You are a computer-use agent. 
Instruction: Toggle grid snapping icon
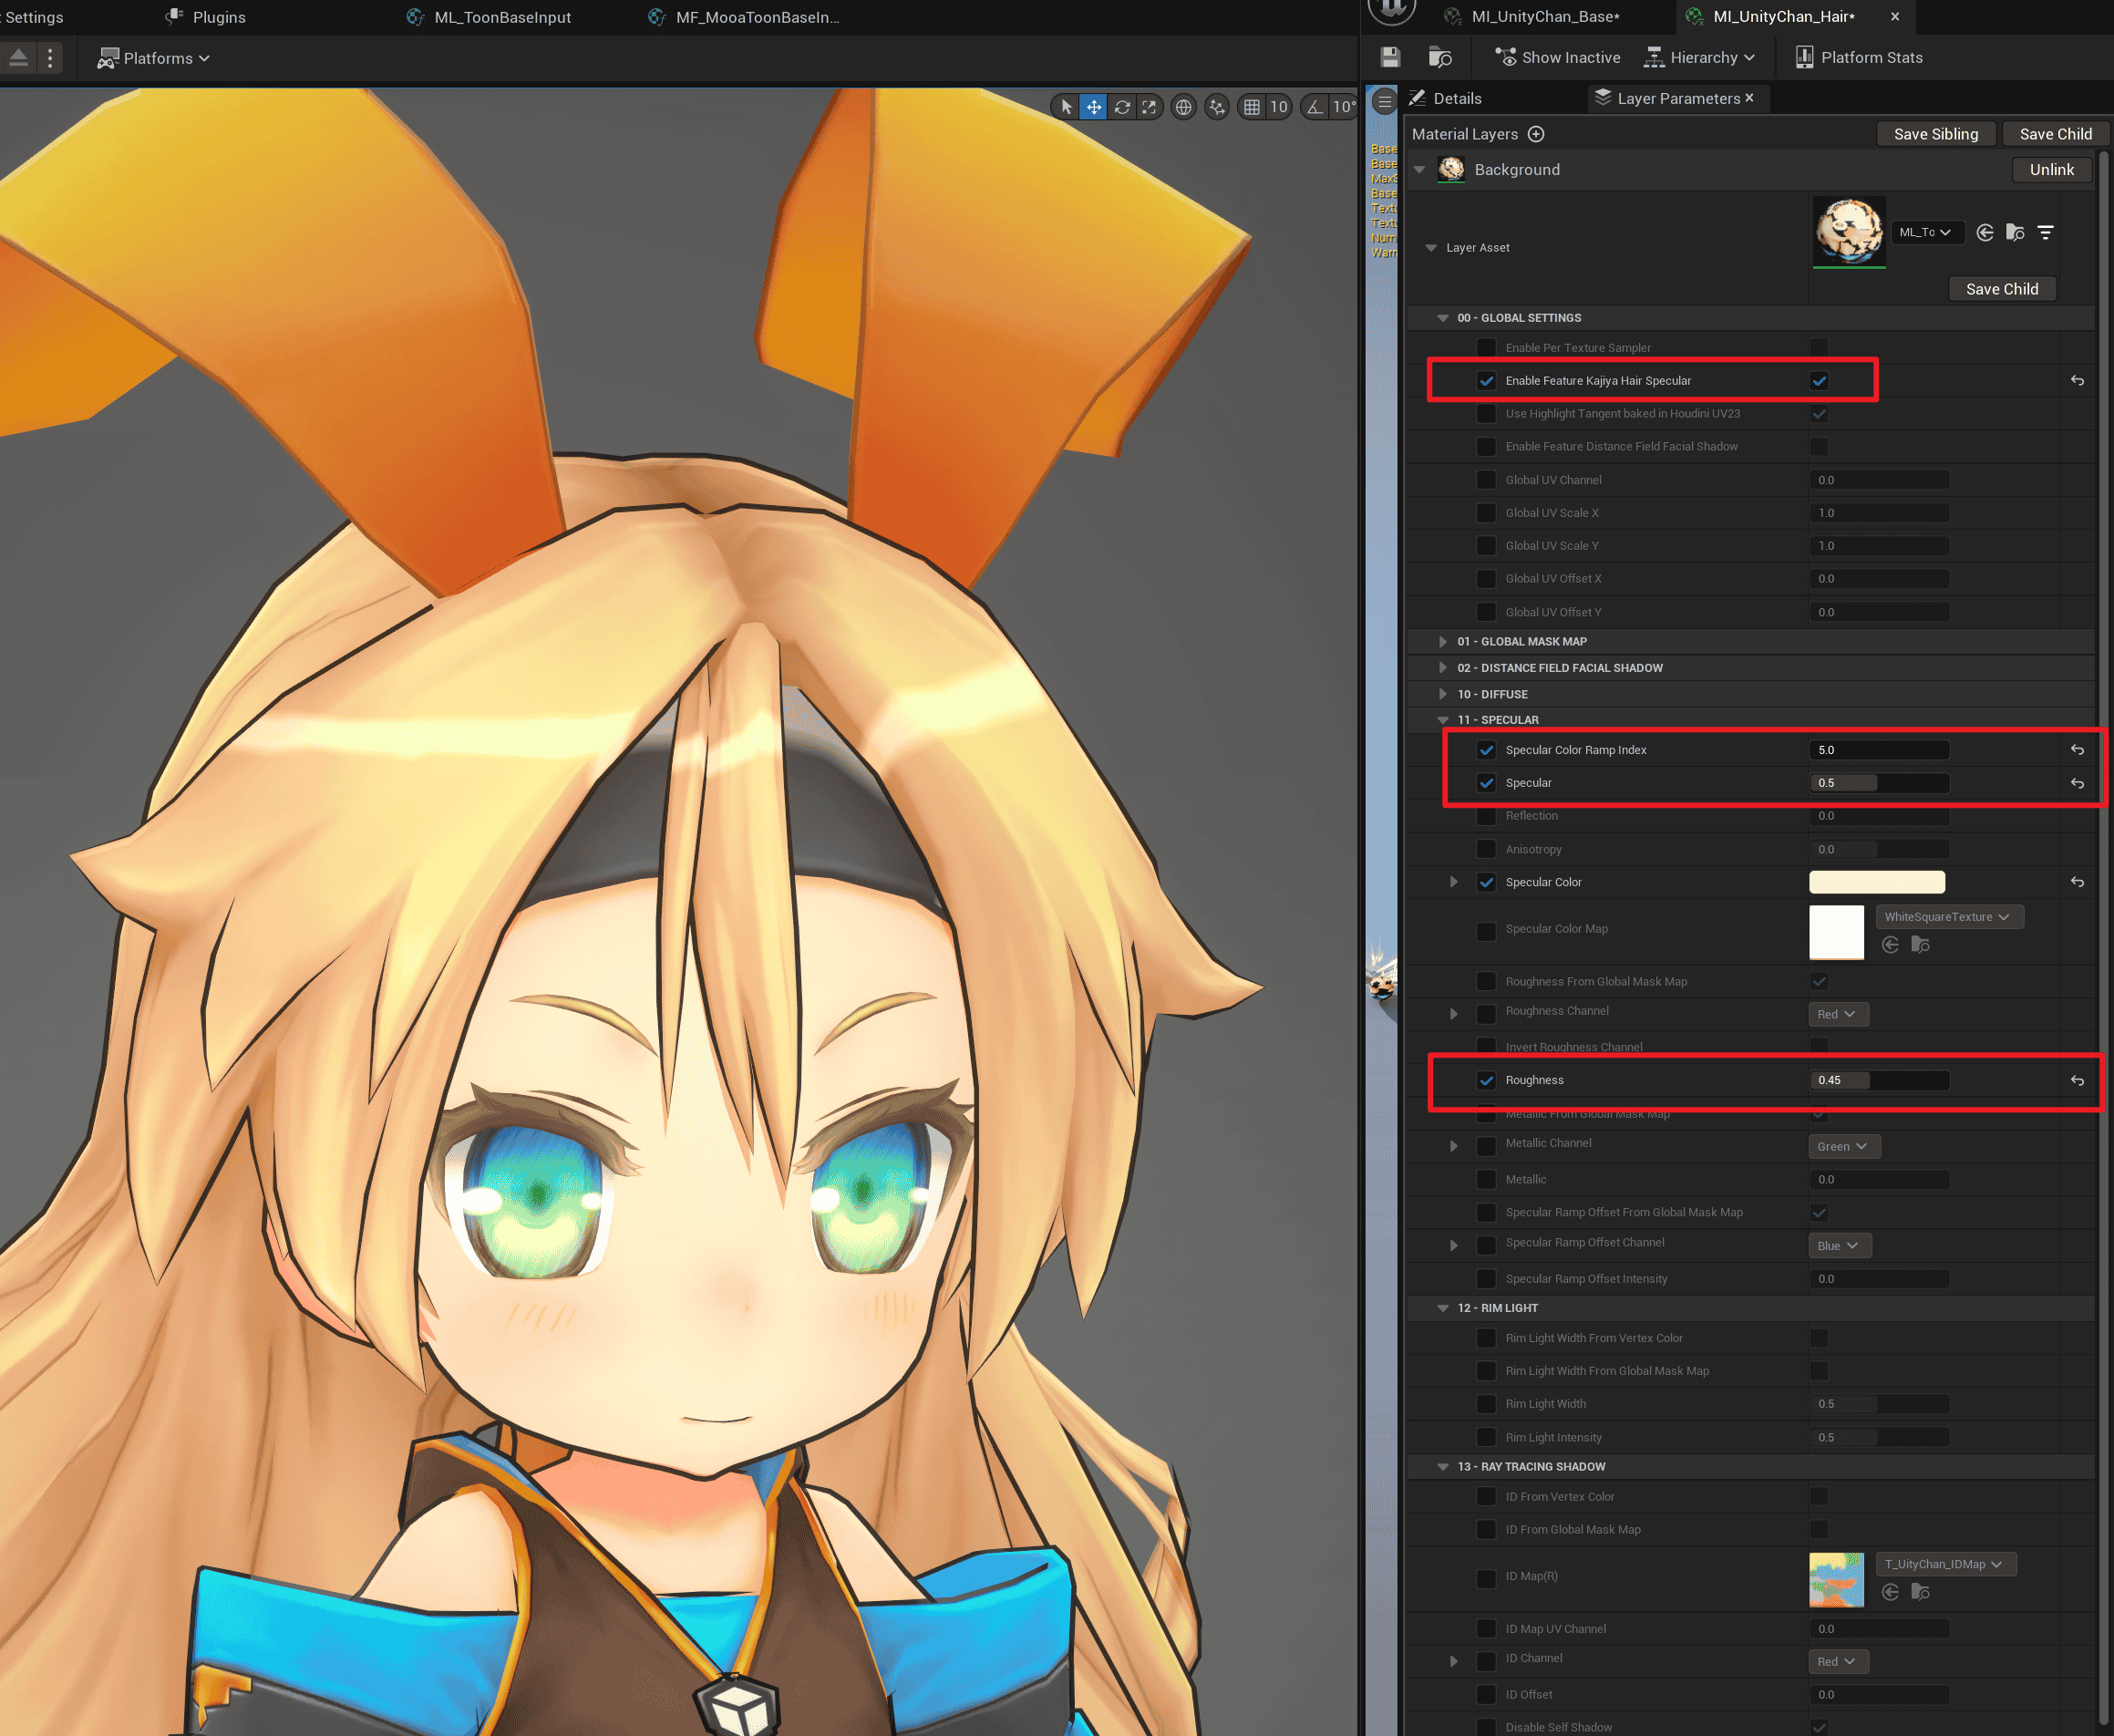coord(1252,107)
